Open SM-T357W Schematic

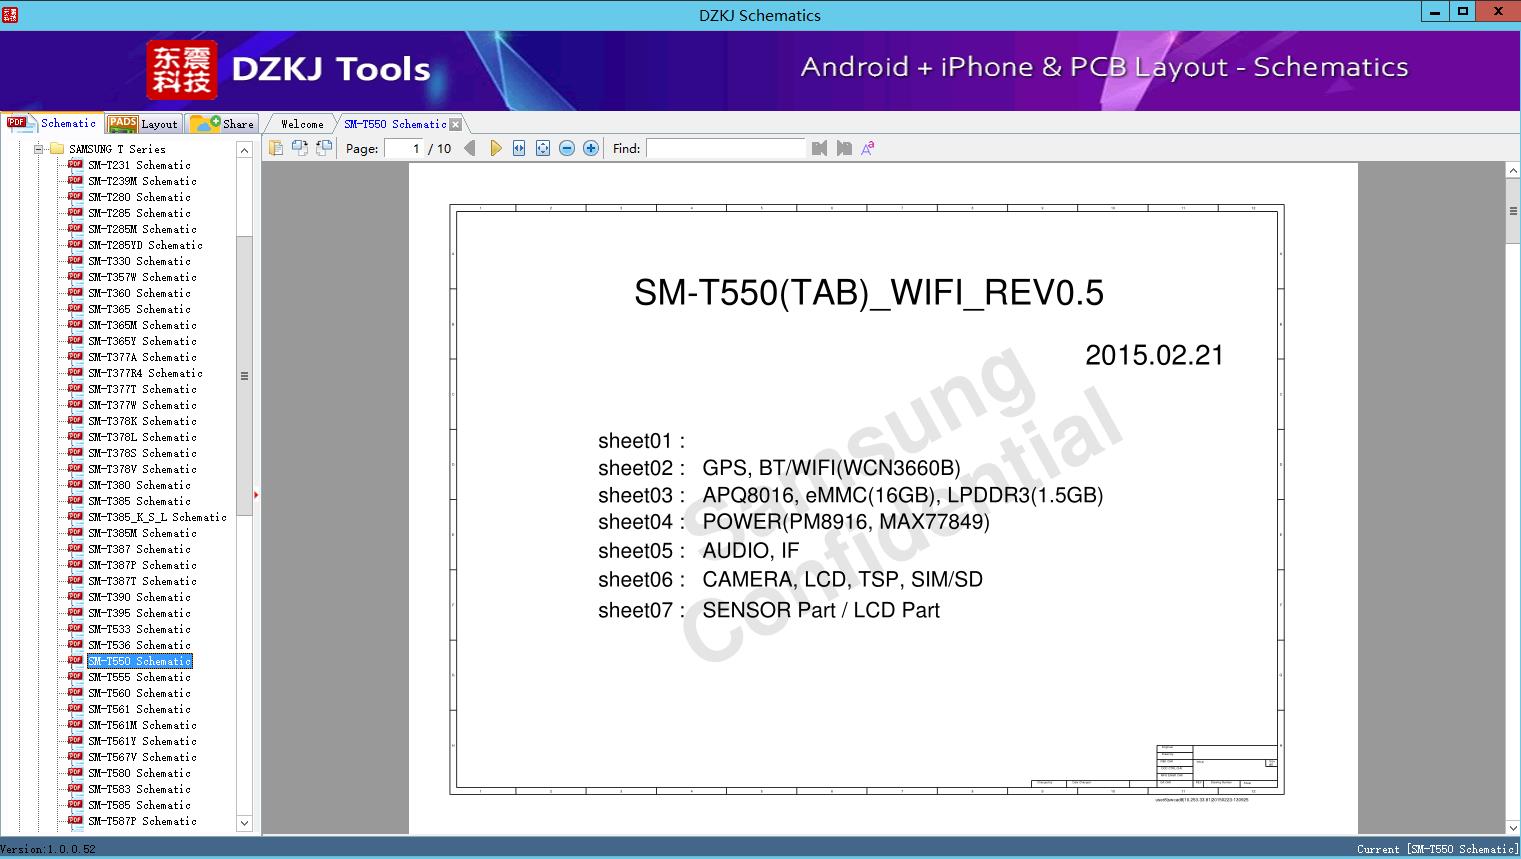point(142,277)
